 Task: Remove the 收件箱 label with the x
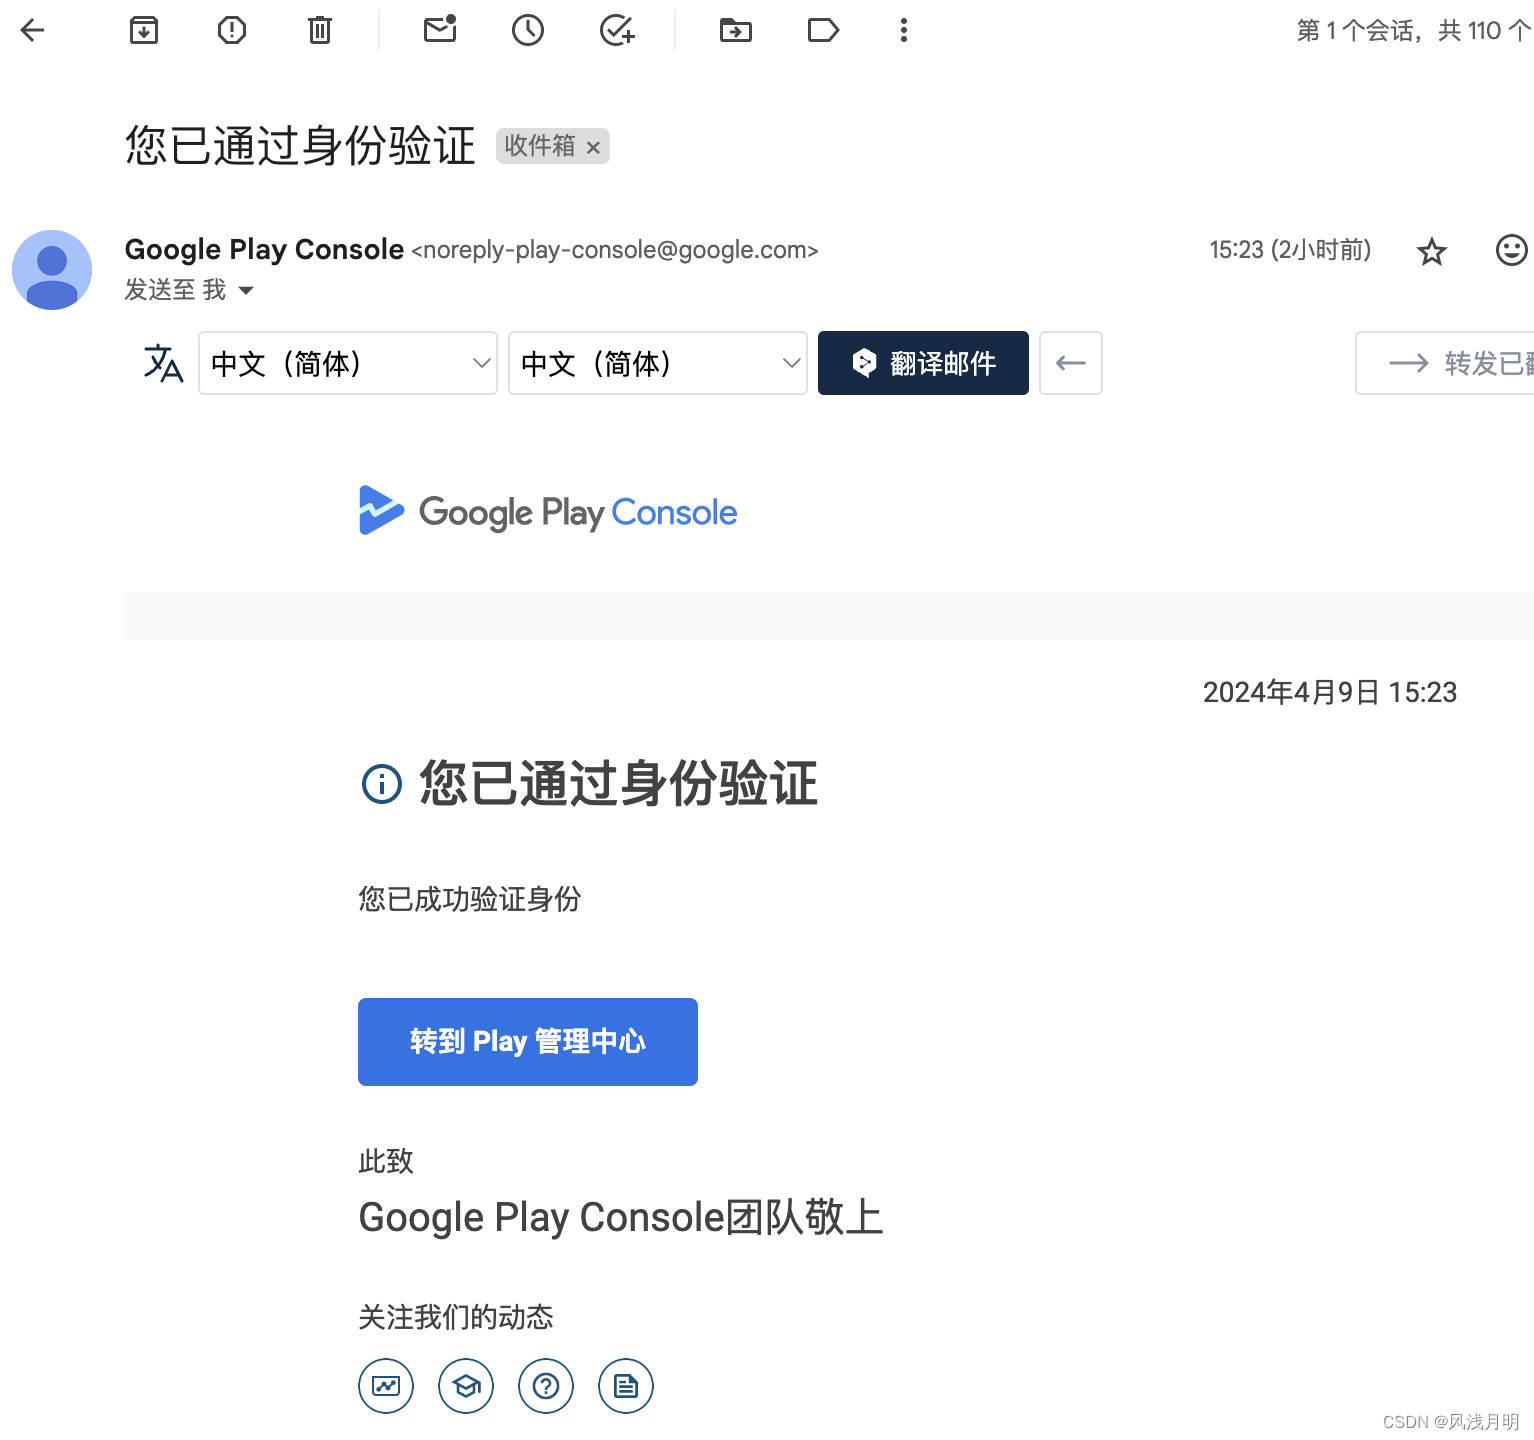(x=593, y=148)
